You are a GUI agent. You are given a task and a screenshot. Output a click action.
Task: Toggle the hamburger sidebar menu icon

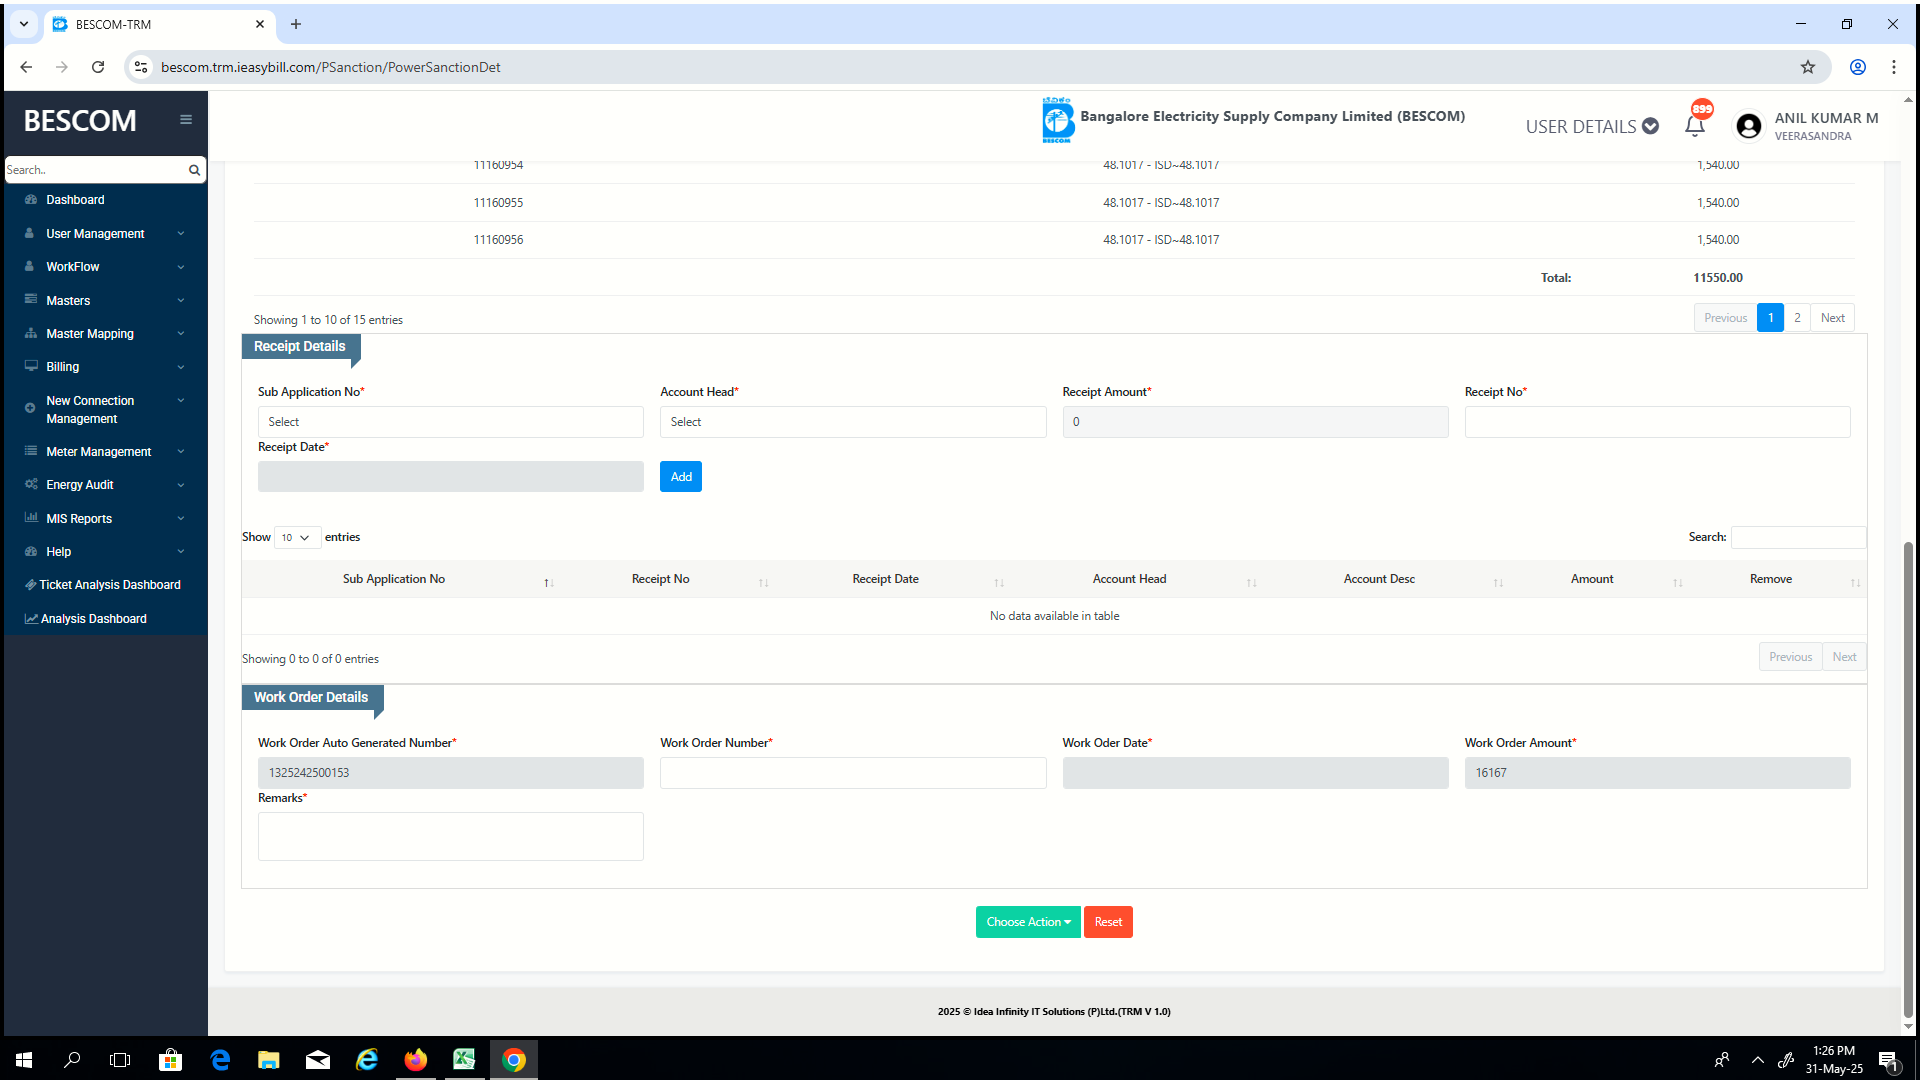pyautogui.click(x=186, y=120)
